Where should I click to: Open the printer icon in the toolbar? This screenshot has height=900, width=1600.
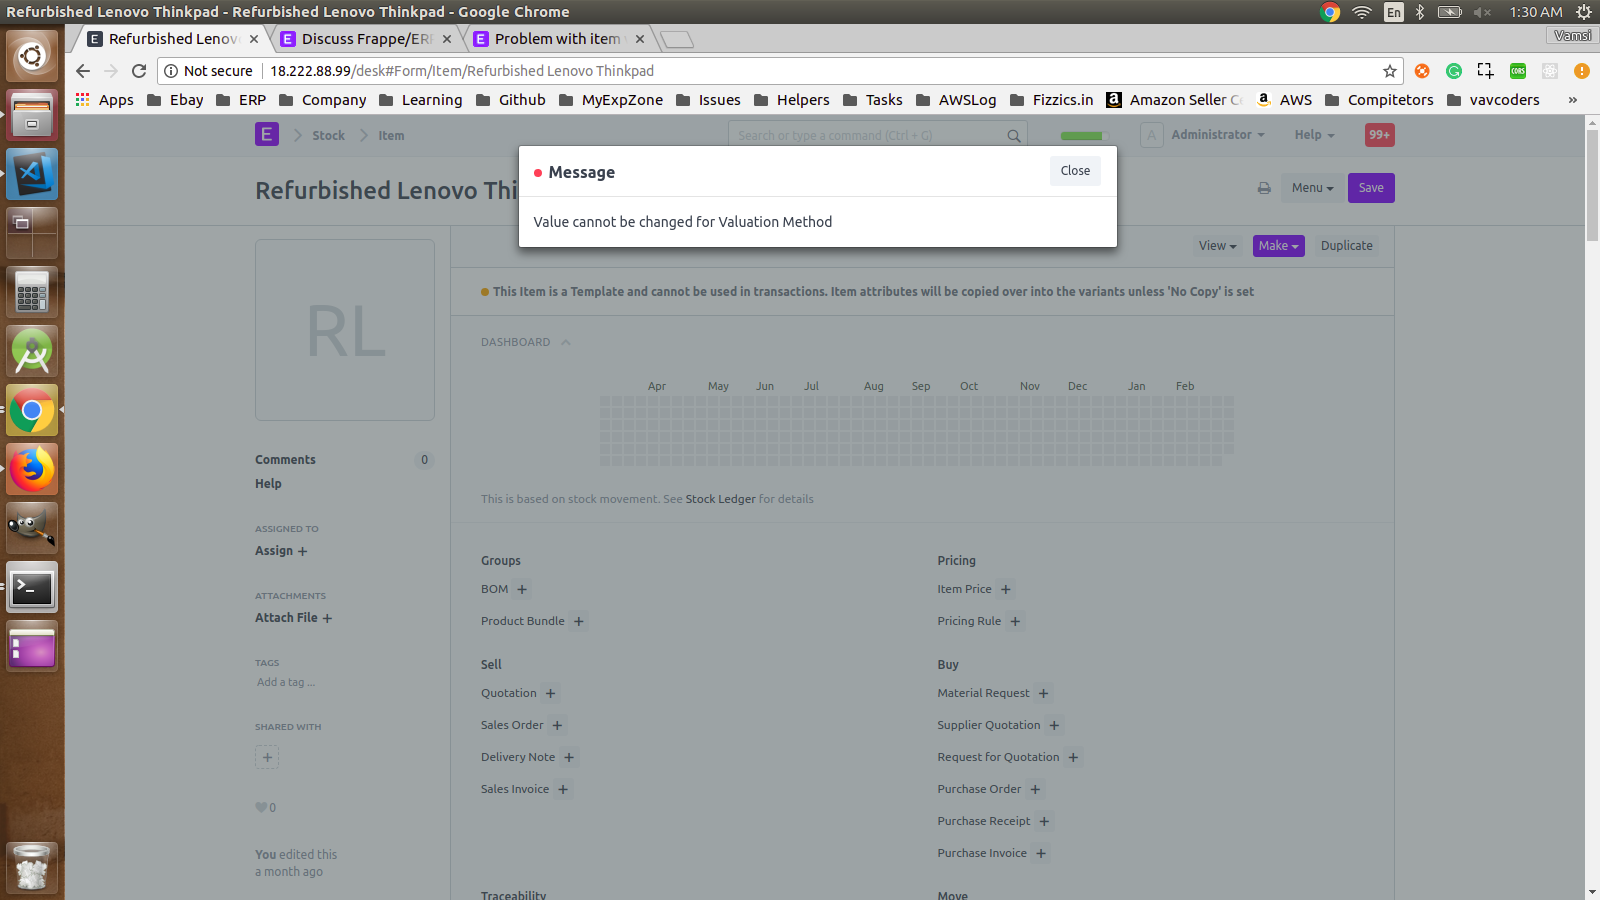point(1264,188)
